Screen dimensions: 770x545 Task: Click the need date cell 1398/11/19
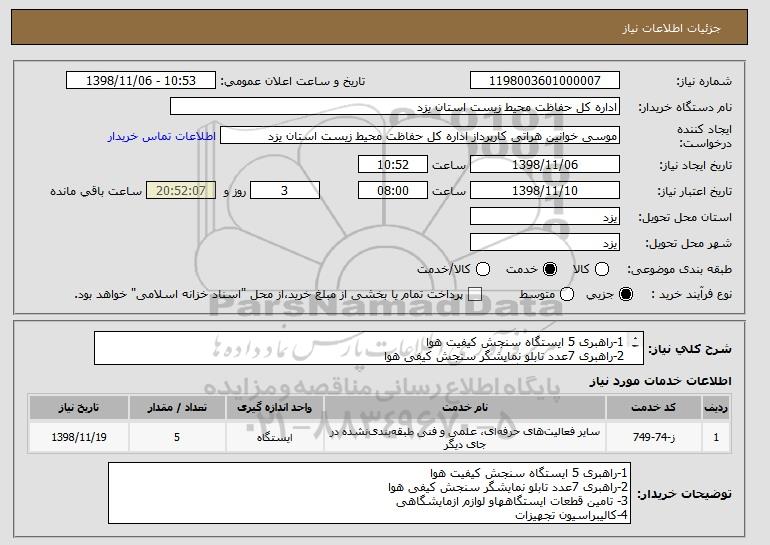[x=79, y=437]
